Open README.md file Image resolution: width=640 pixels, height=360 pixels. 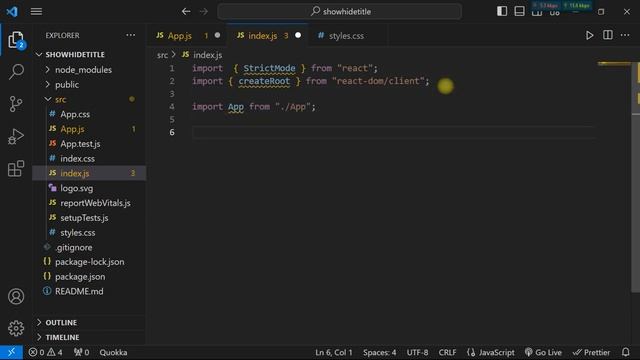[89, 291]
